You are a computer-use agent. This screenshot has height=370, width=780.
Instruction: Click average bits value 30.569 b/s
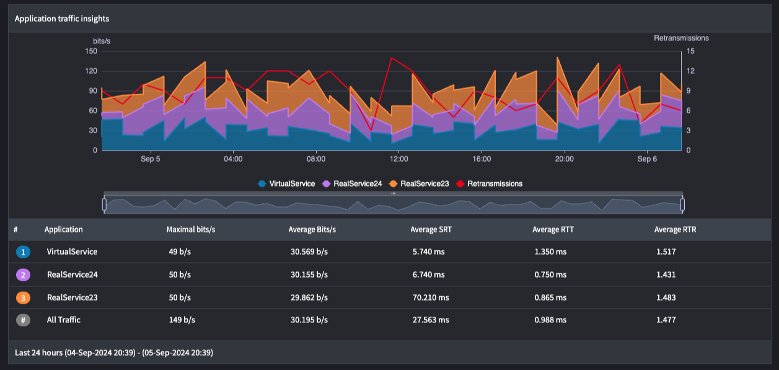(309, 252)
